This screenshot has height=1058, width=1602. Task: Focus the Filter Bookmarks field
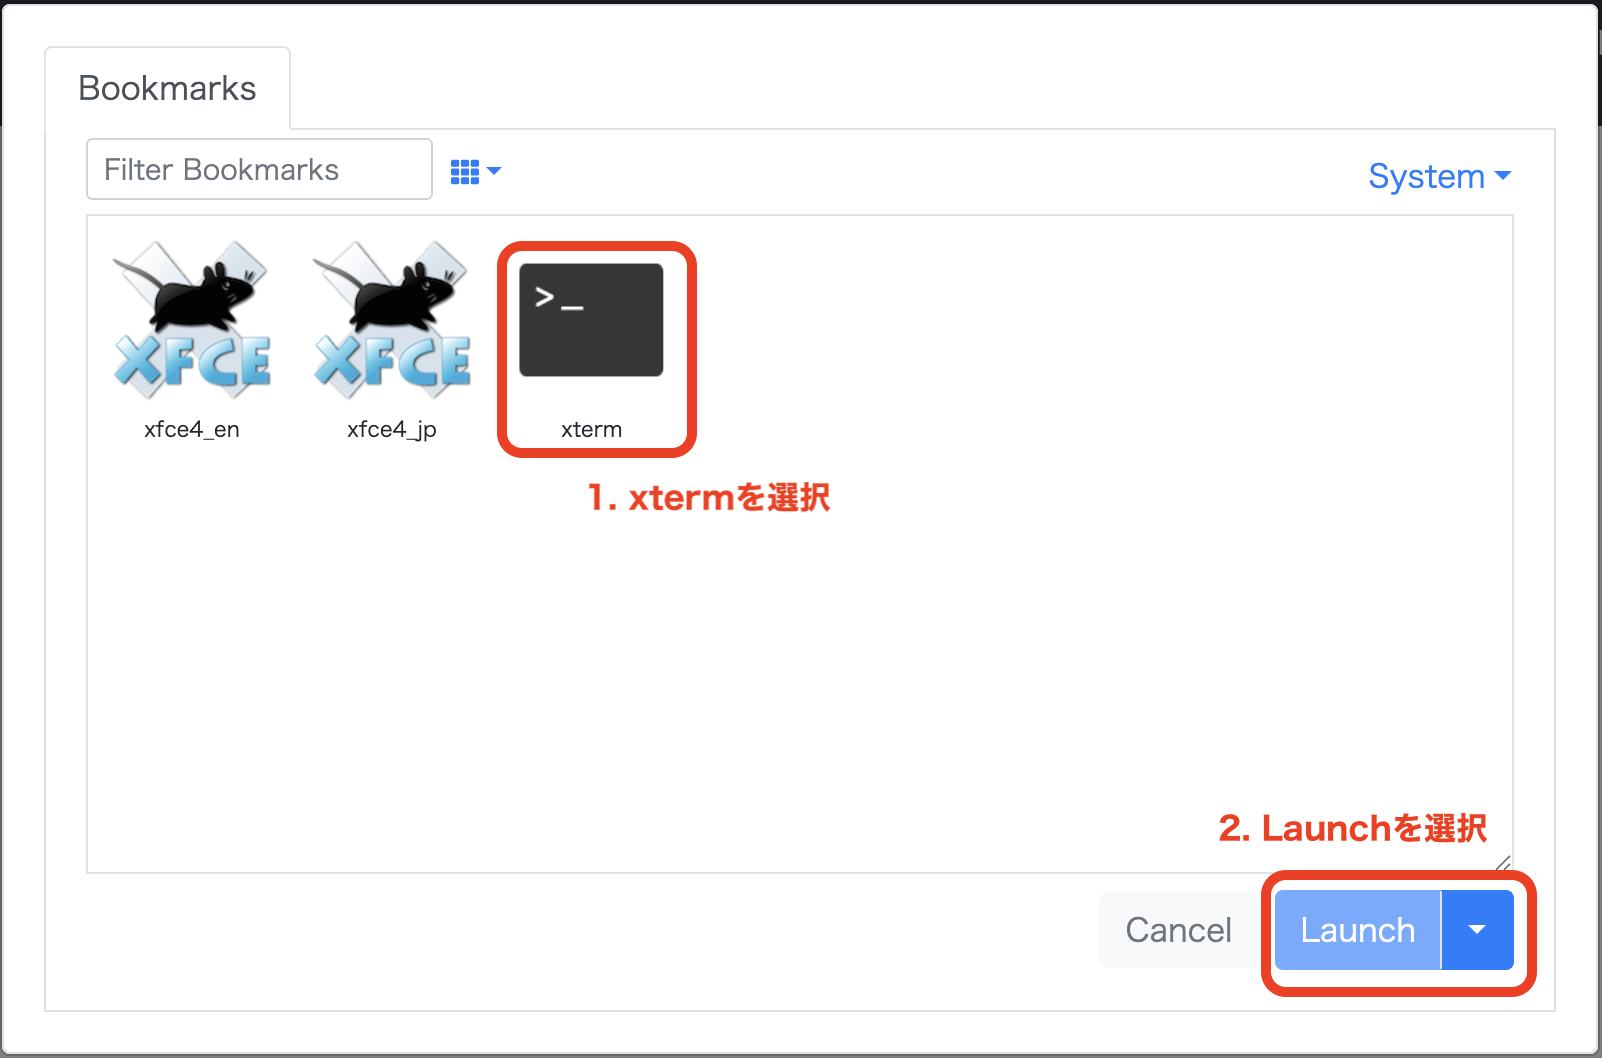[259, 169]
